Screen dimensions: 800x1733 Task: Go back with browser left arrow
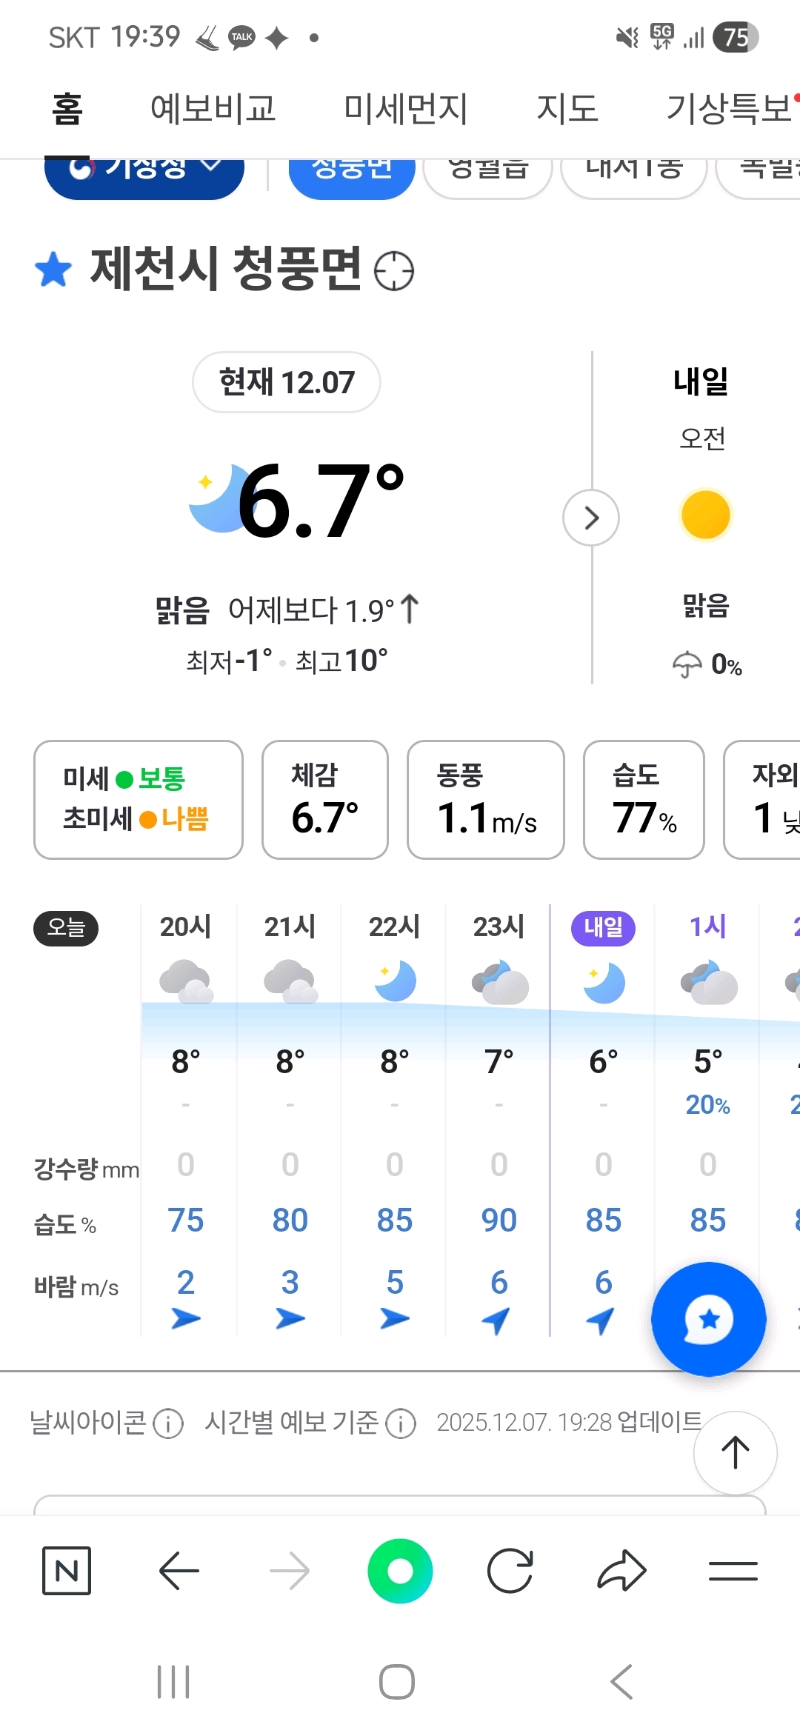(x=179, y=1570)
